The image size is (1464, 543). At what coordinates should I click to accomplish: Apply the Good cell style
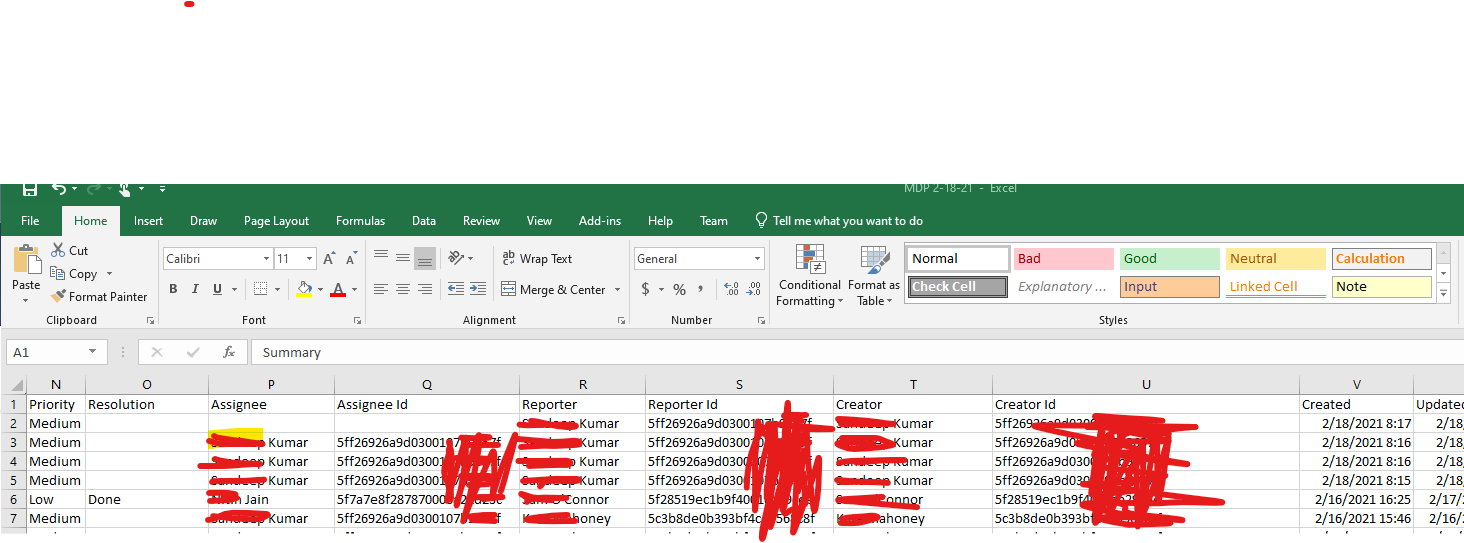click(1169, 259)
